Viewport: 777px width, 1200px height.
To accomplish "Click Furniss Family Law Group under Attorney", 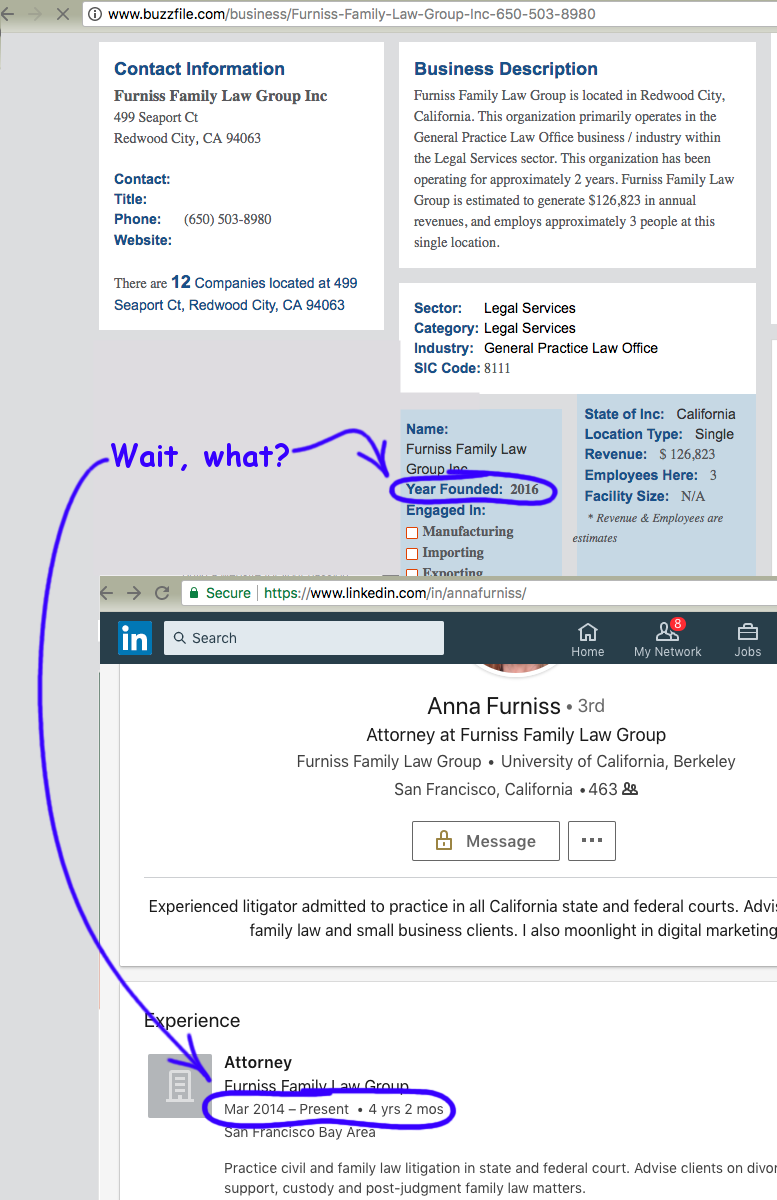I will [316, 1086].
